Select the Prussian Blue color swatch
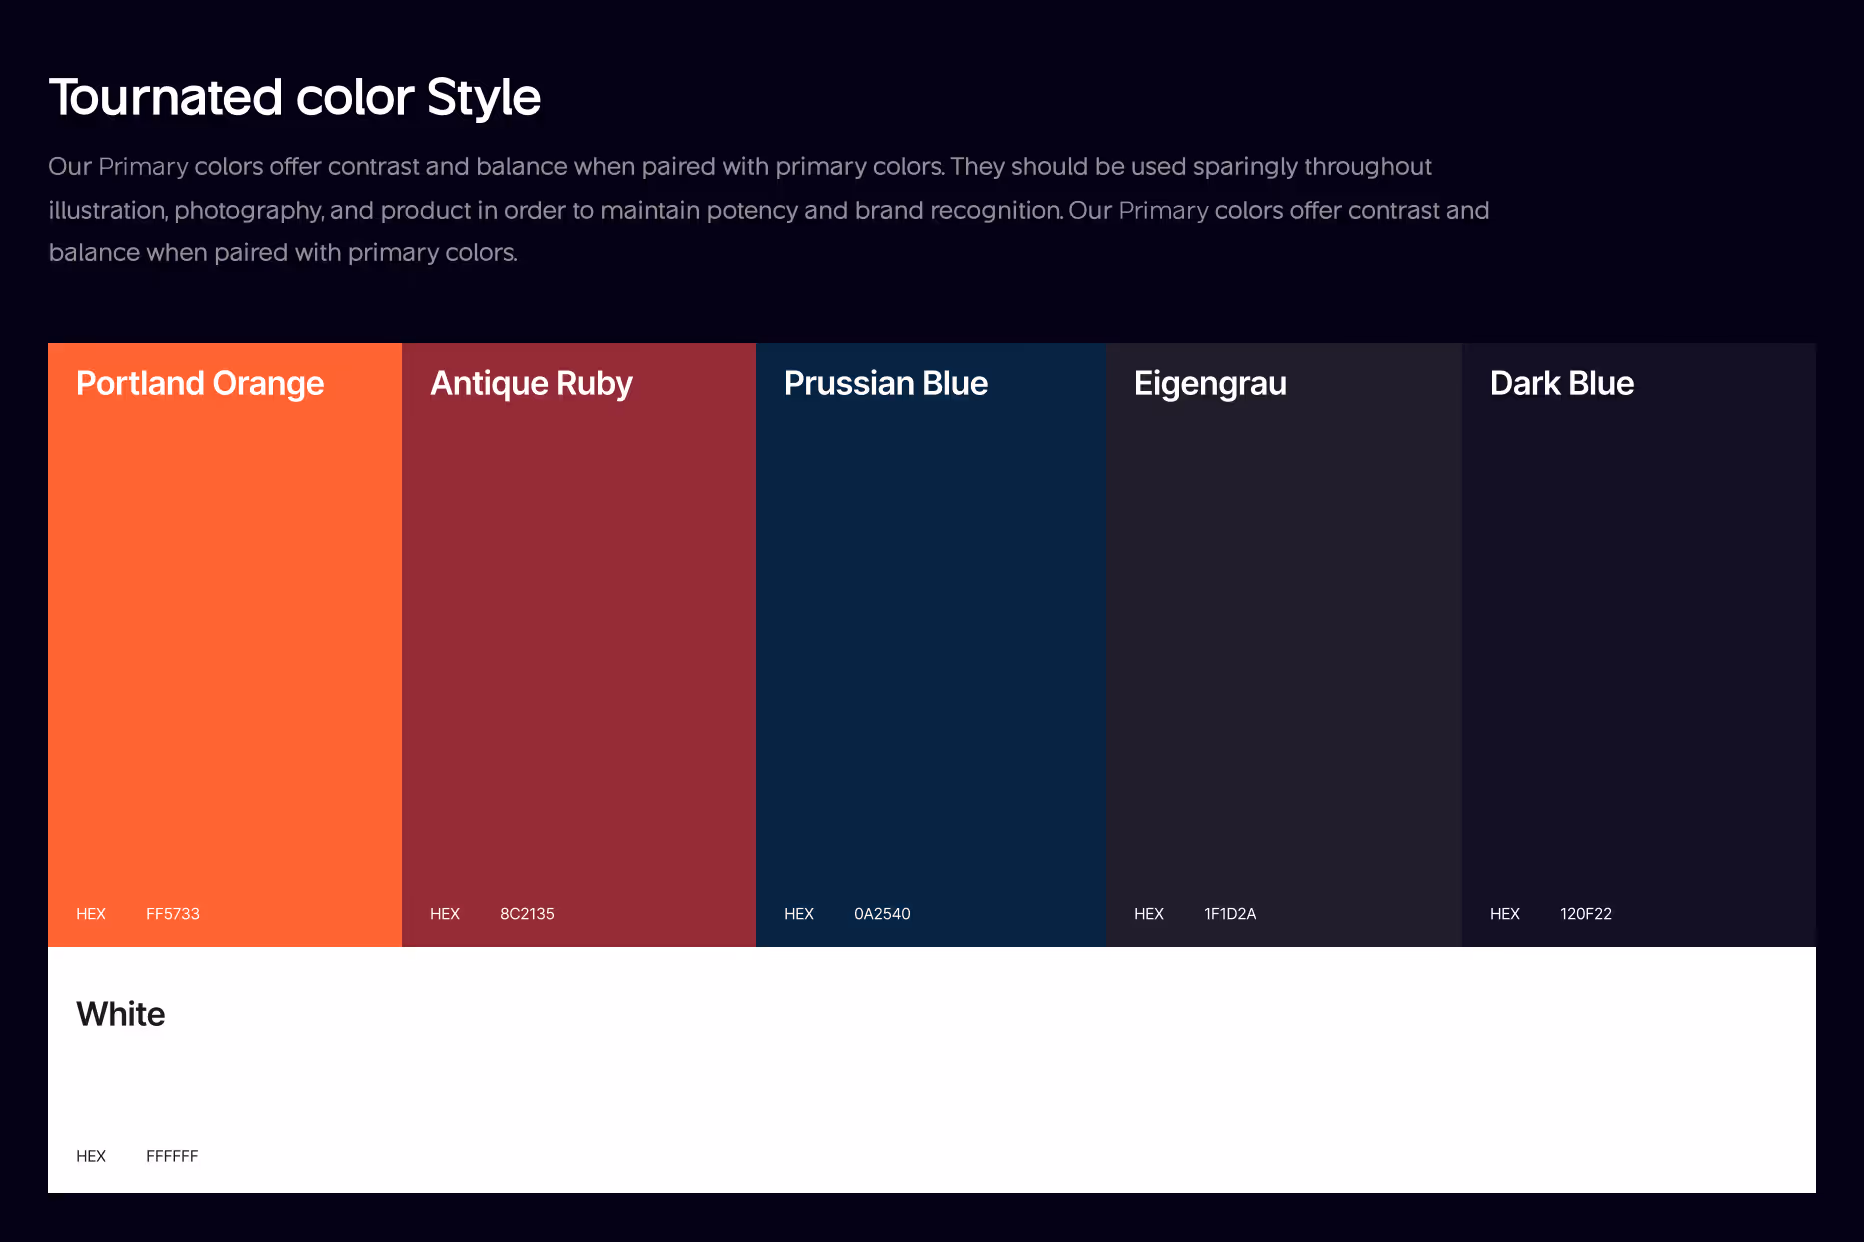The image size is (1864, 1242). pos(931,645)
